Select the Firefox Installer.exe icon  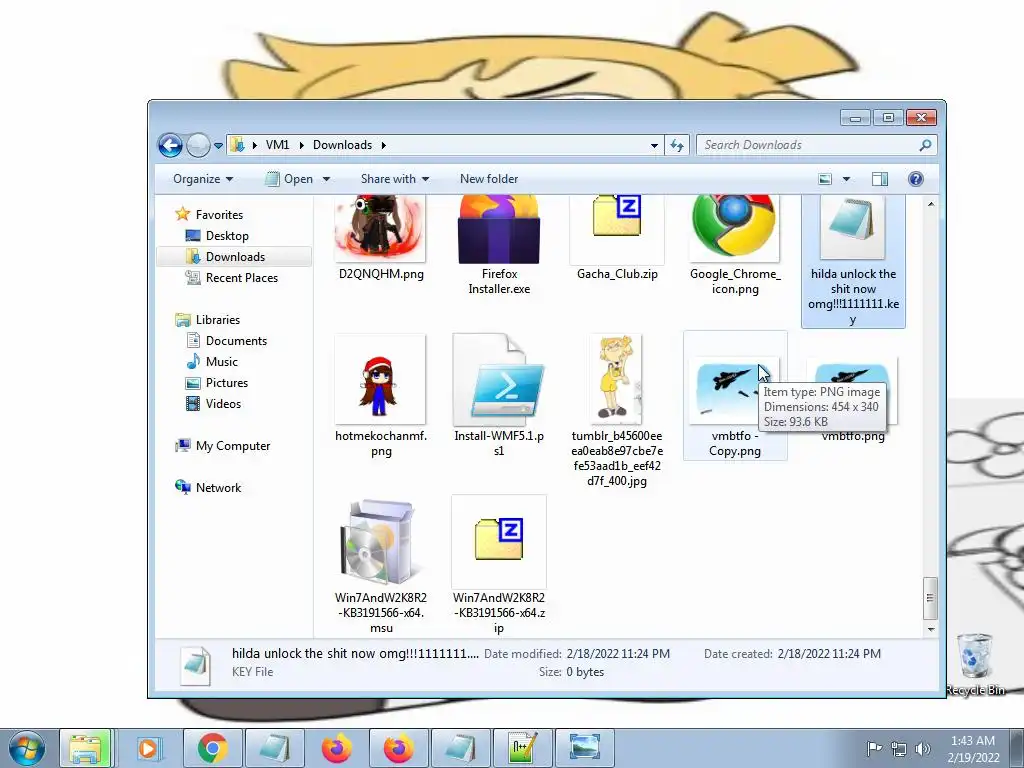pyautogui.click(x=499, y=229)
